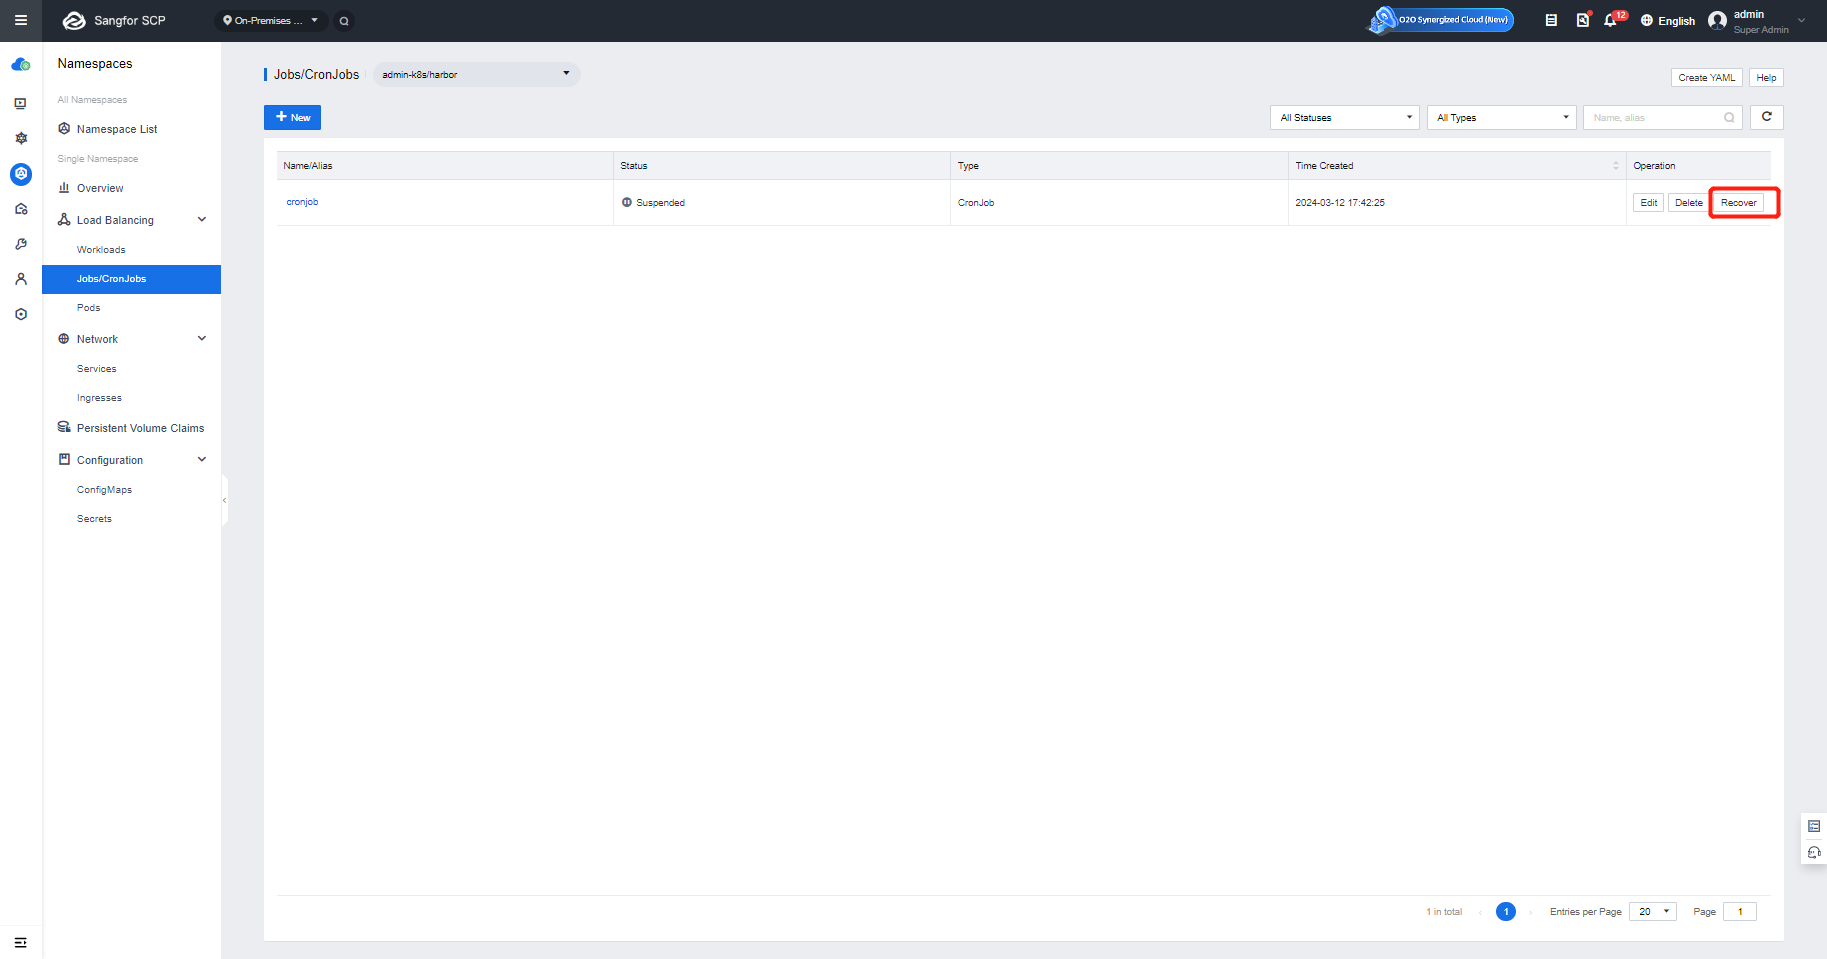Recover the suspended cronjob
This screenshot has width=1827, height=959.
pos(1739,203)
